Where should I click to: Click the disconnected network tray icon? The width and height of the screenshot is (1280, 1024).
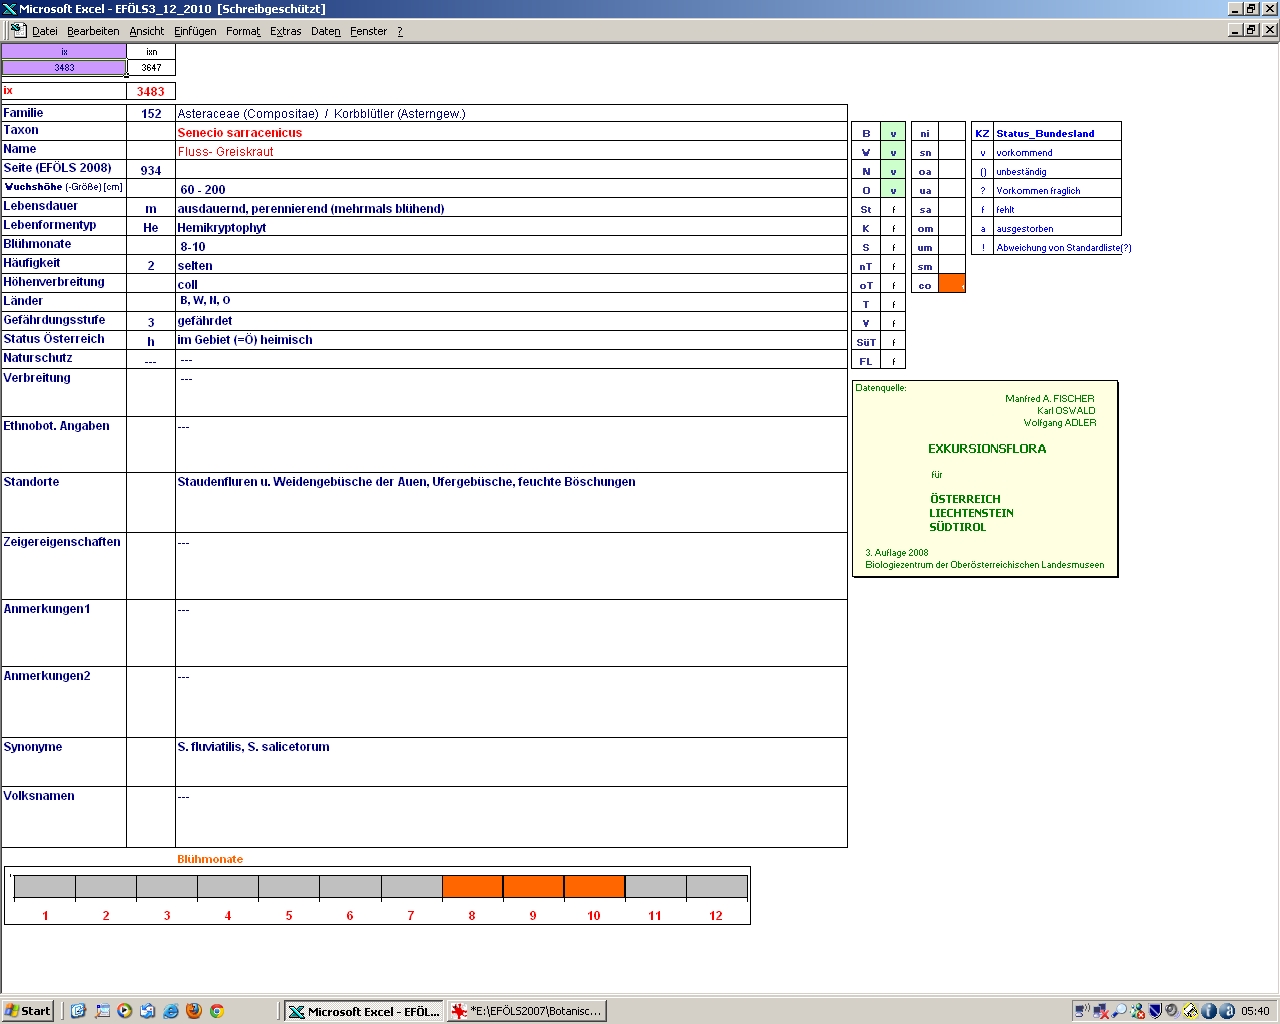[x=1101, y=1011]
